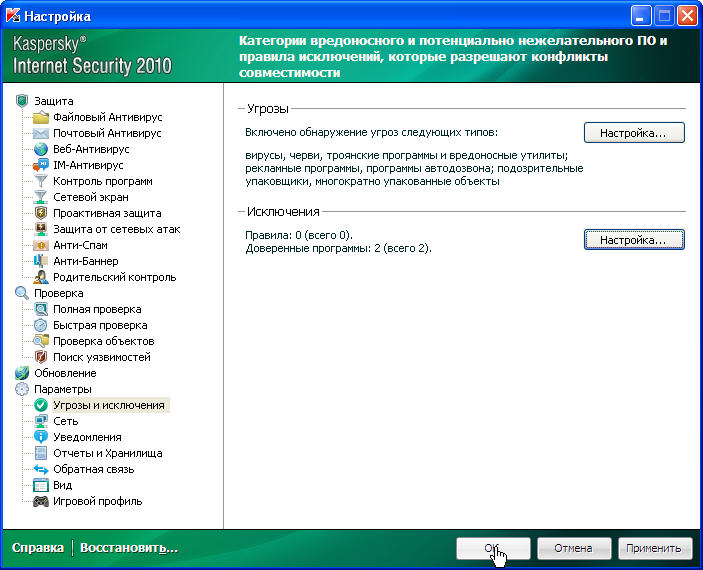Minimize the Настройка window

(x=641, y=17)
